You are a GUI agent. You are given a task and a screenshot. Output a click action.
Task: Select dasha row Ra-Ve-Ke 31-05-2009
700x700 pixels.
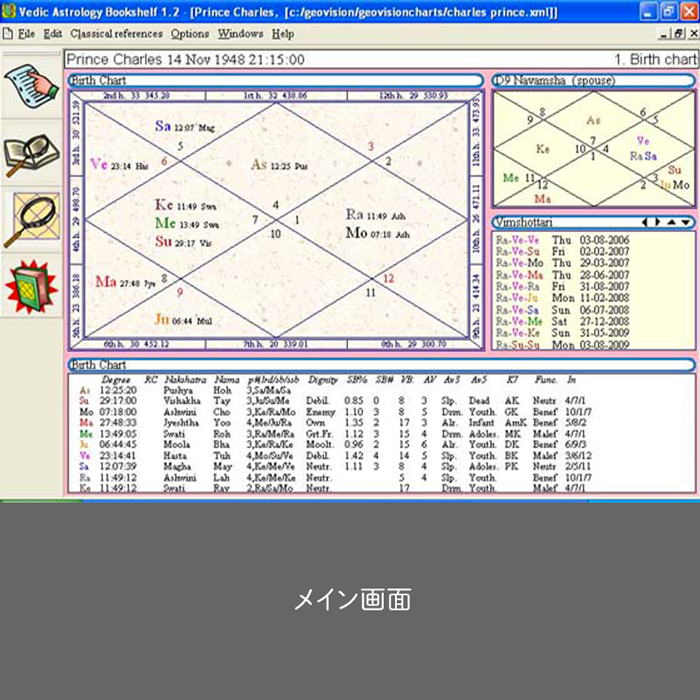(562, 333)
